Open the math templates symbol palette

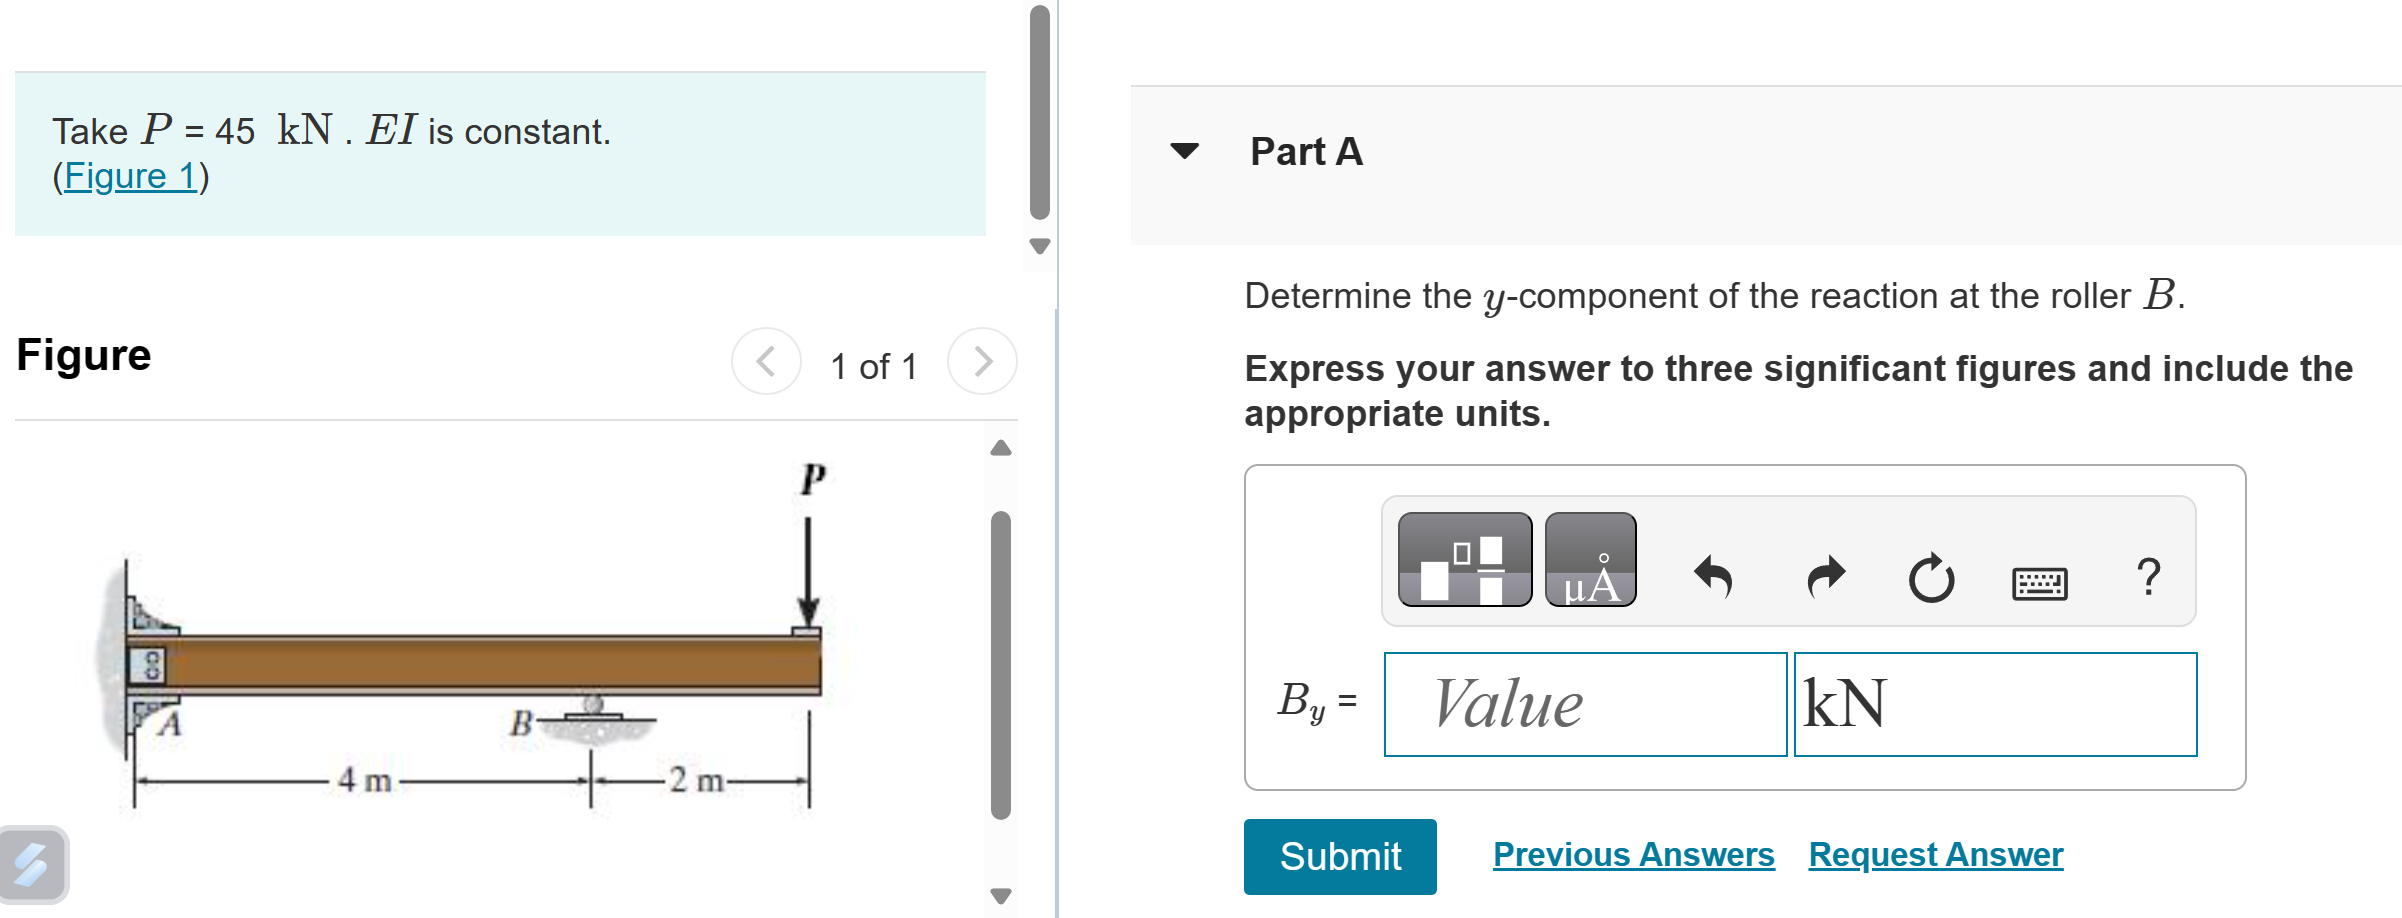[1463, 560]
